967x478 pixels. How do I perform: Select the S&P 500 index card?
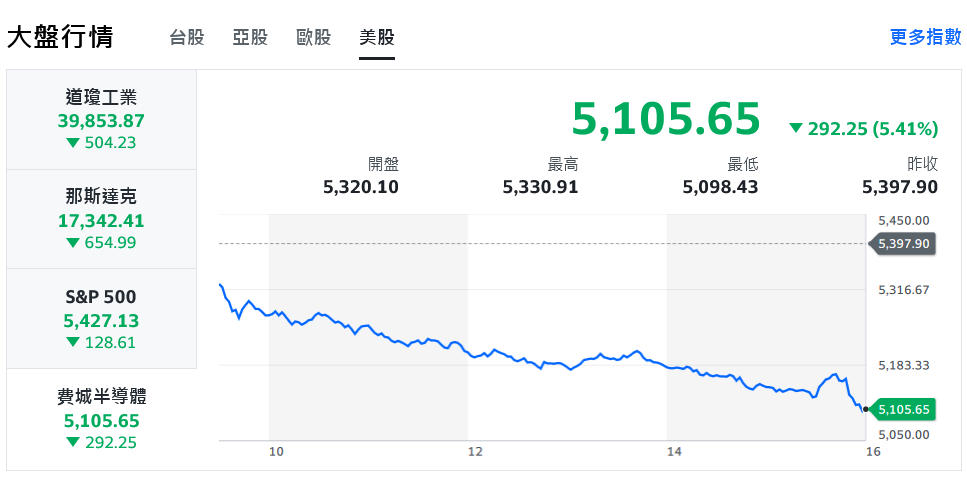[x=101, y=319]
